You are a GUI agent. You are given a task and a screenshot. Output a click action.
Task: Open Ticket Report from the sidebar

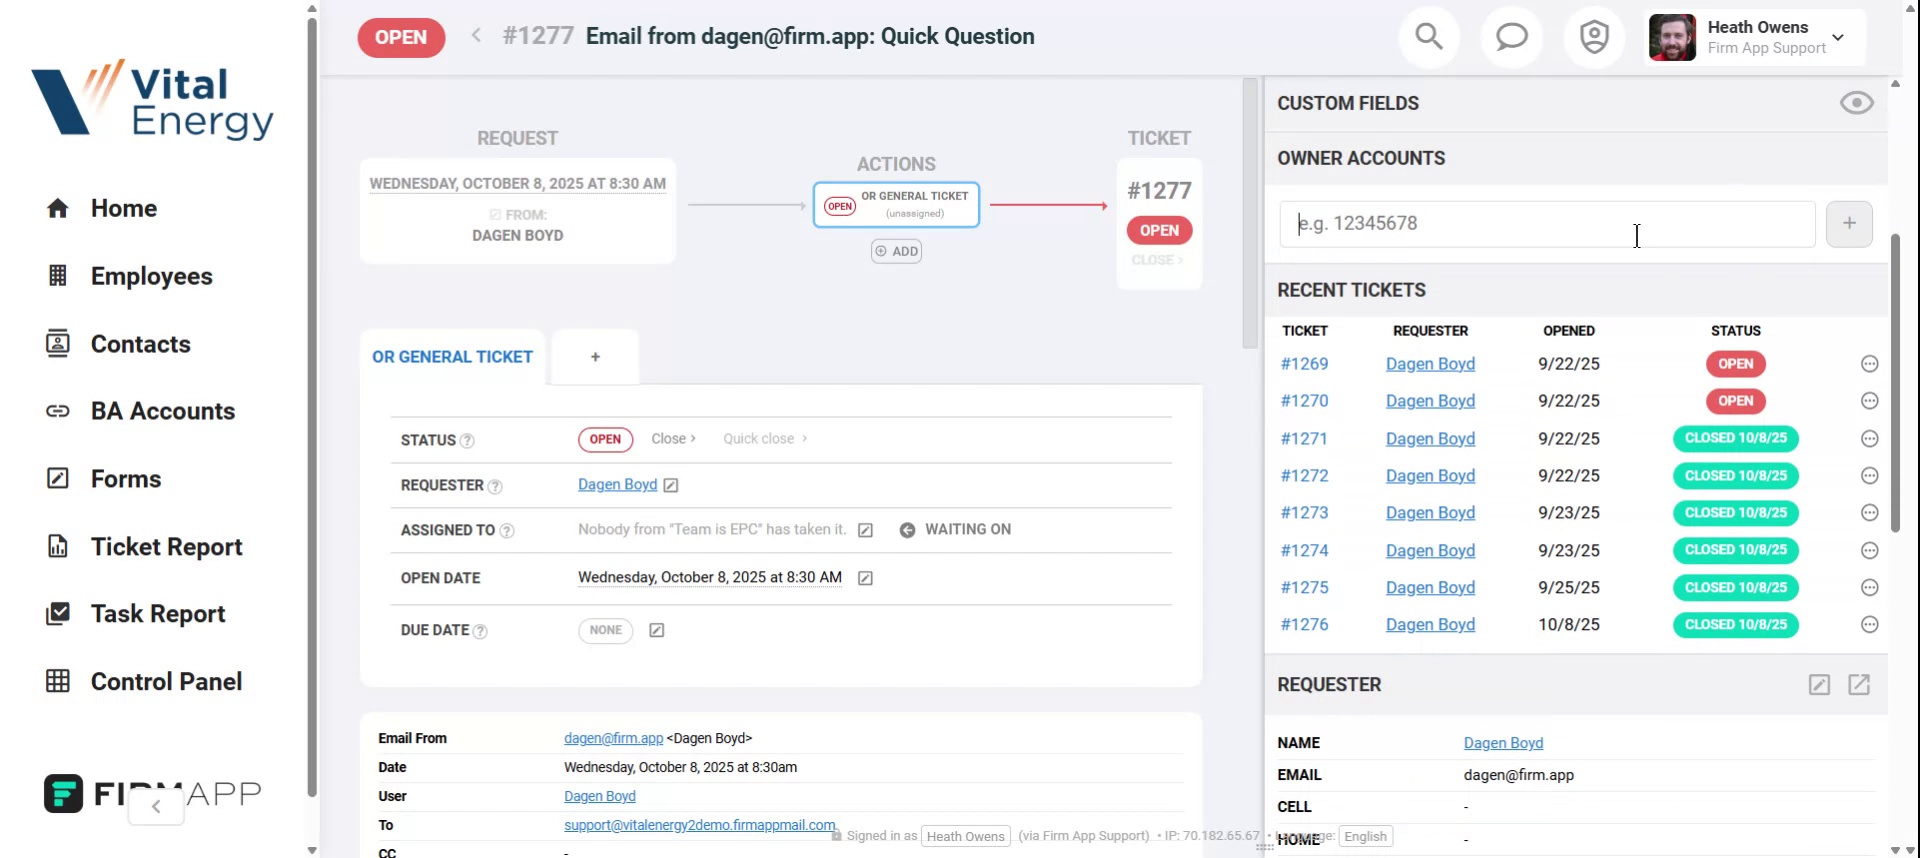point(166,547)
